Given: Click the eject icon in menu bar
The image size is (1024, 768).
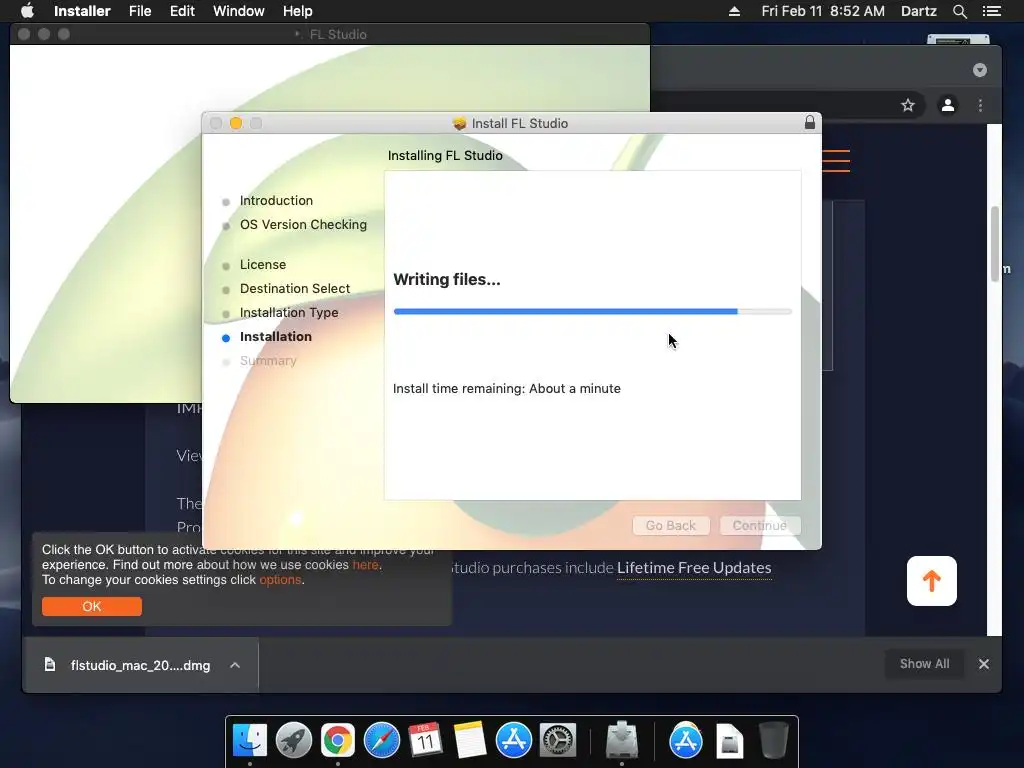Looking at the screenshot, I should pyautogui.click(x=734, y=11).
